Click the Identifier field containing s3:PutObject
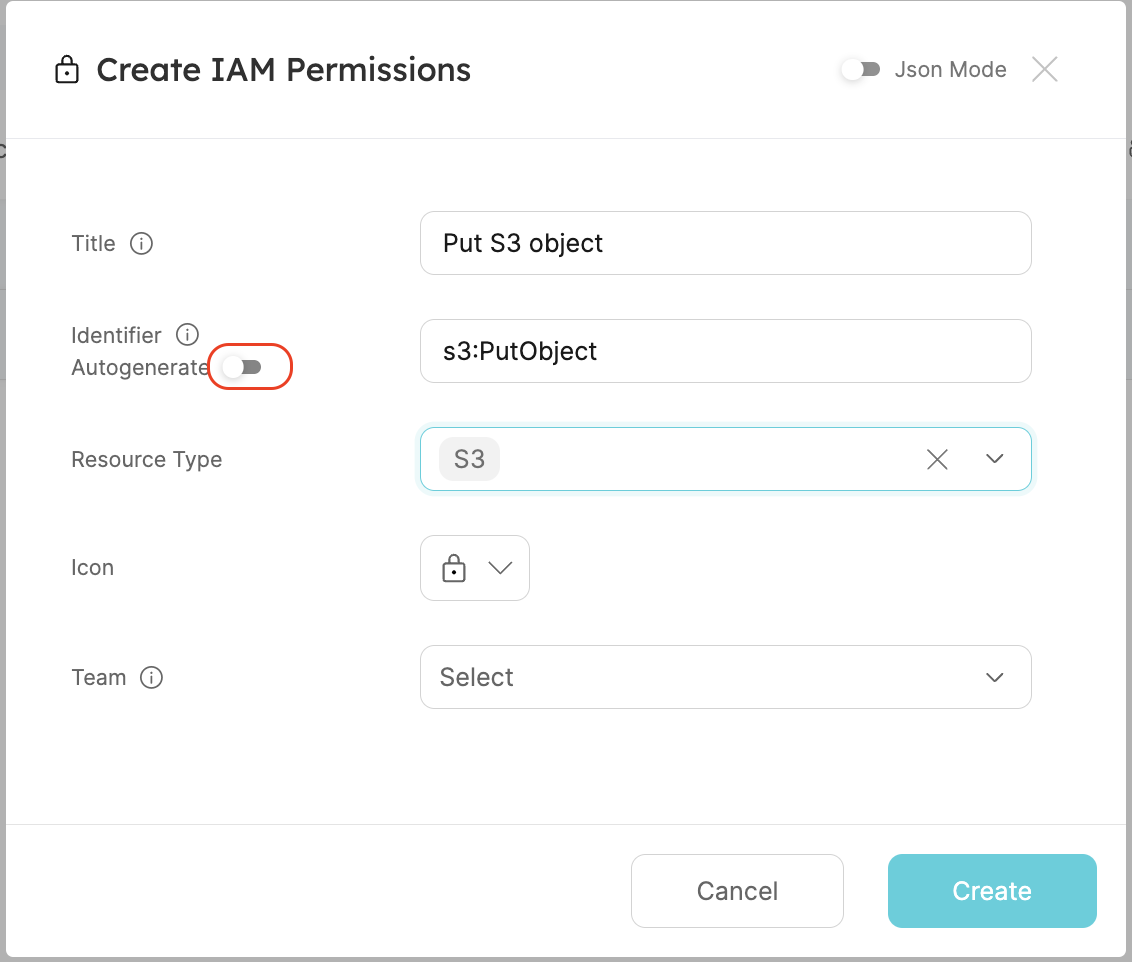Viewport: 1132px width, 962px height. 725,351
